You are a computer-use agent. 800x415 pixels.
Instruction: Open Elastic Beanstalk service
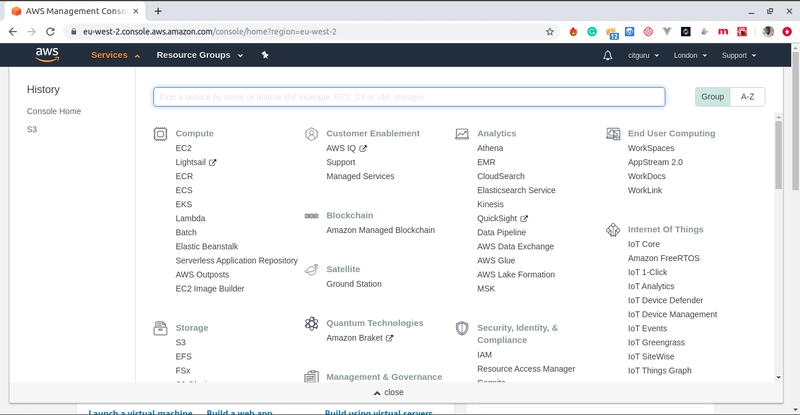(207, 247)
